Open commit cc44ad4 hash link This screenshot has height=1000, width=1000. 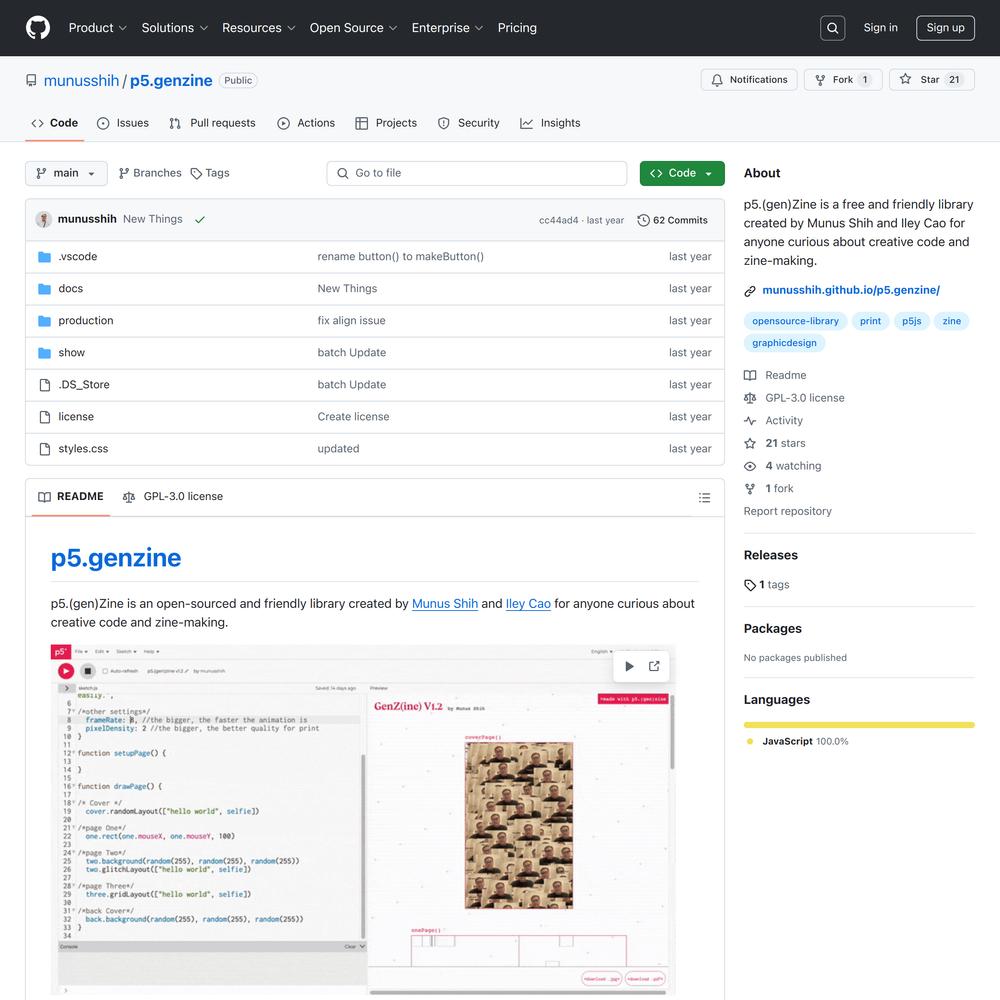tap(558, 221)
